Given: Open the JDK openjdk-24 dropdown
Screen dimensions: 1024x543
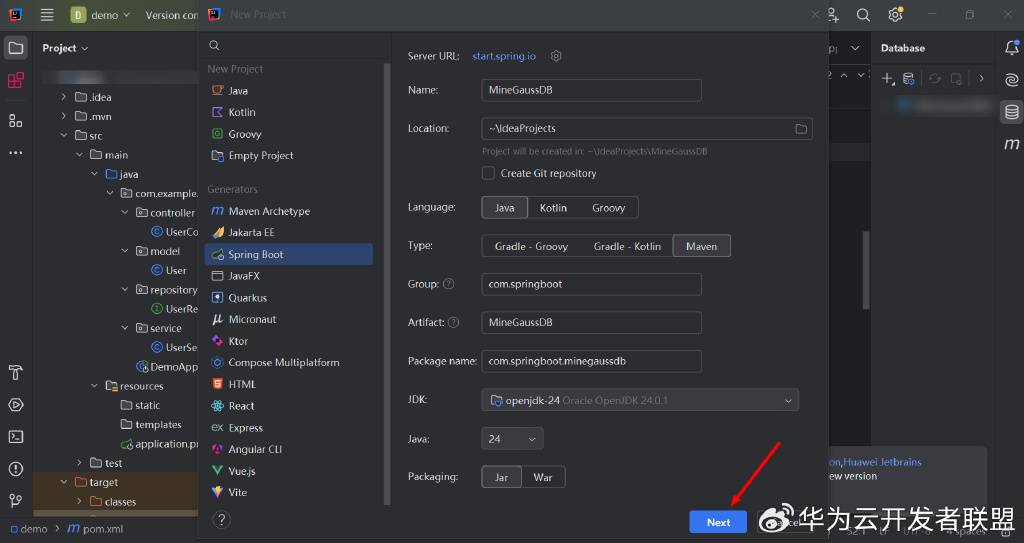Looking at the screenshot, I should tap(640, 401).
